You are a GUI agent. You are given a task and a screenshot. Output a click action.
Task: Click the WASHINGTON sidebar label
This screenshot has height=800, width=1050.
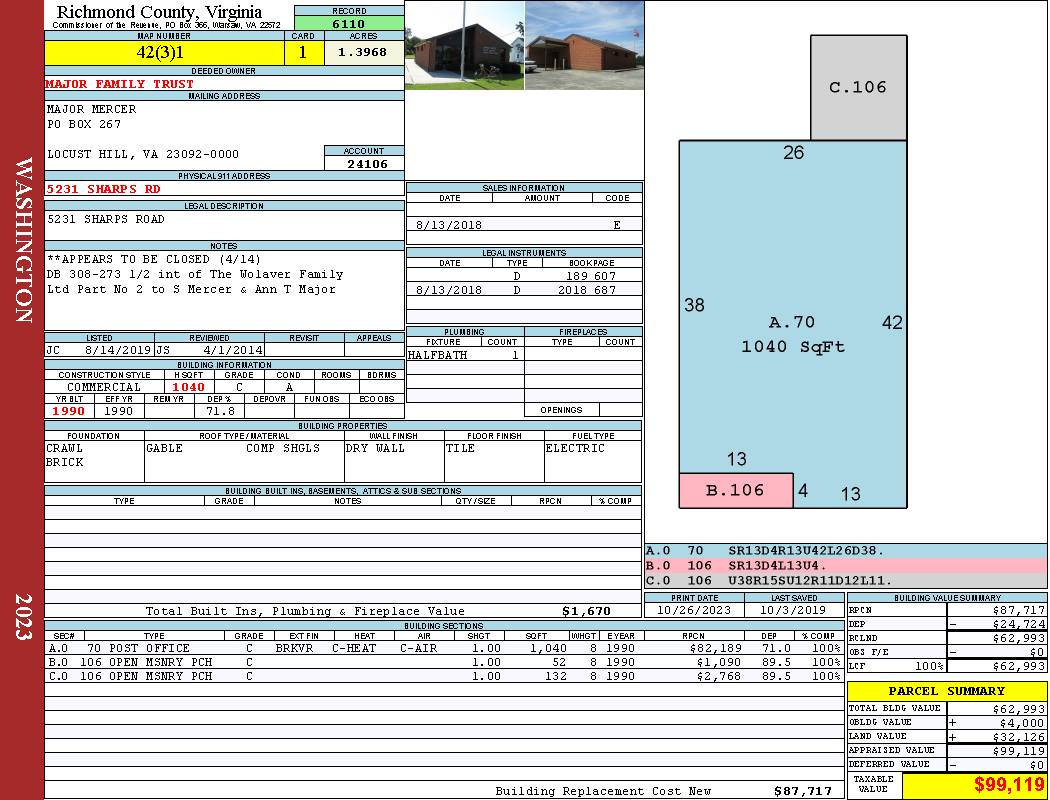23,240
